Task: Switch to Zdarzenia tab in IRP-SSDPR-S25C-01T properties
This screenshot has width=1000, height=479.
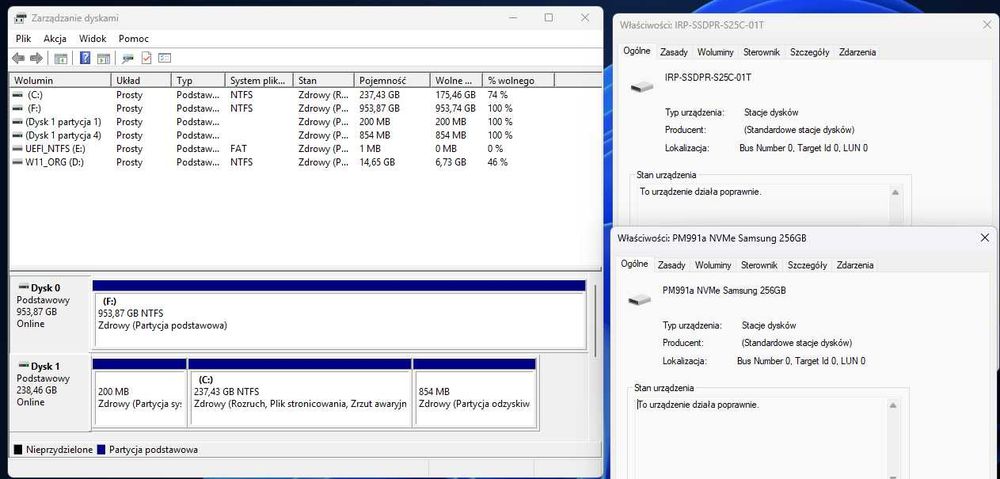Action: 857,52
